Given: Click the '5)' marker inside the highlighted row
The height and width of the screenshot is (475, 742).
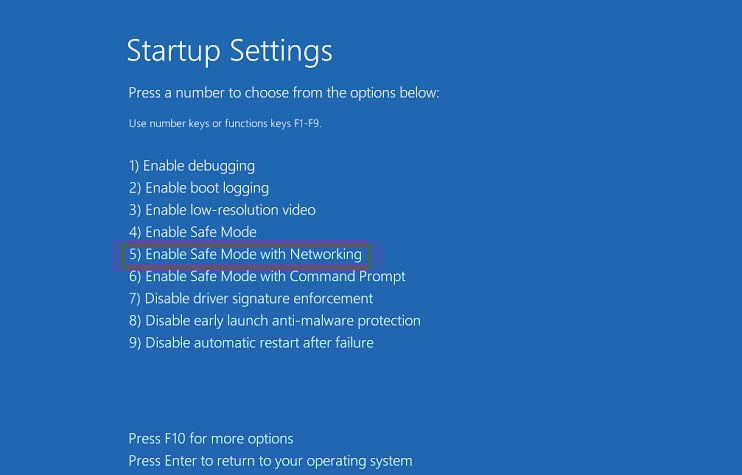Looking at the screenshot, I should click(x=135, y=254).
